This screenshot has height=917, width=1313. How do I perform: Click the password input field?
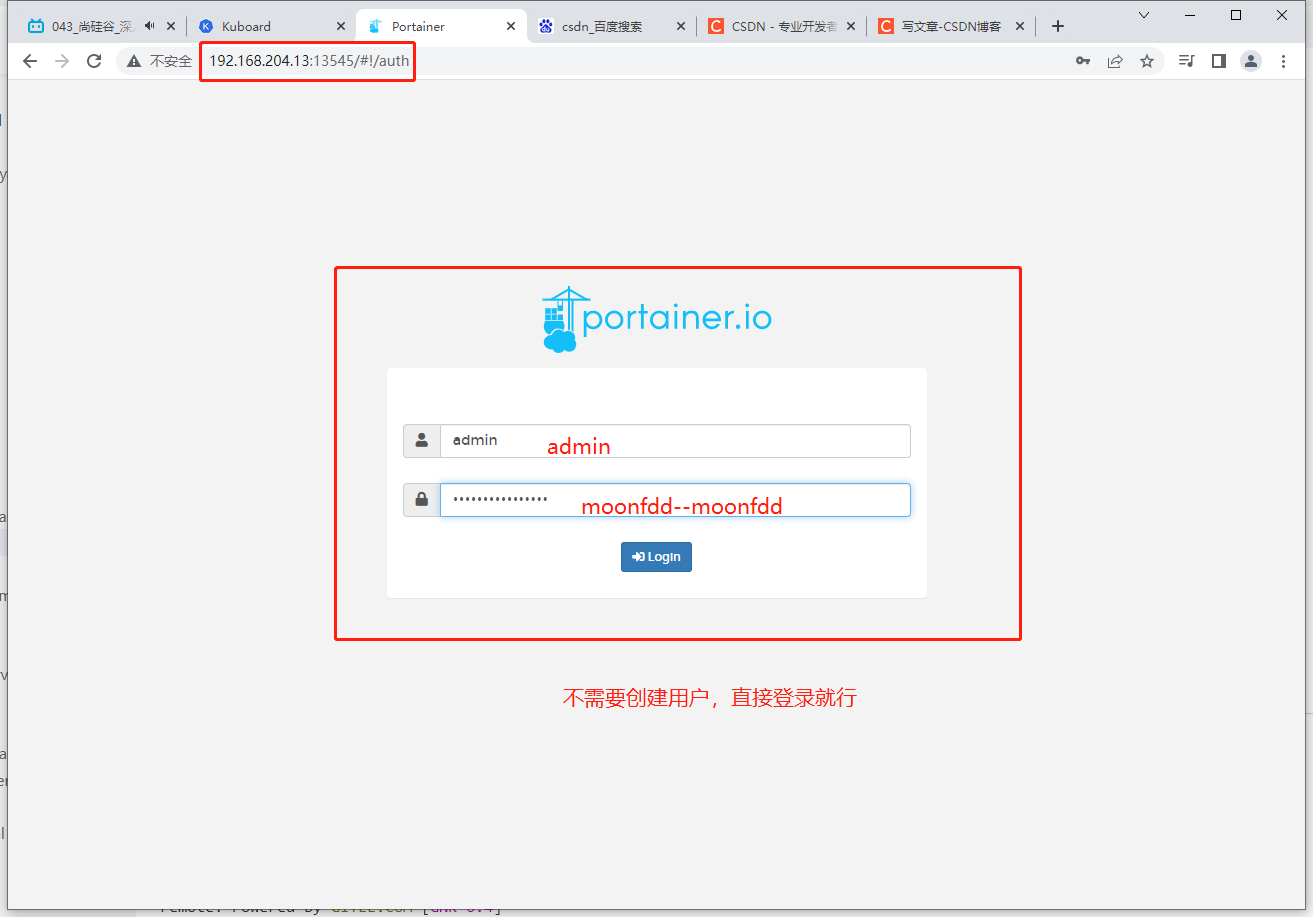tap(675, 500)
